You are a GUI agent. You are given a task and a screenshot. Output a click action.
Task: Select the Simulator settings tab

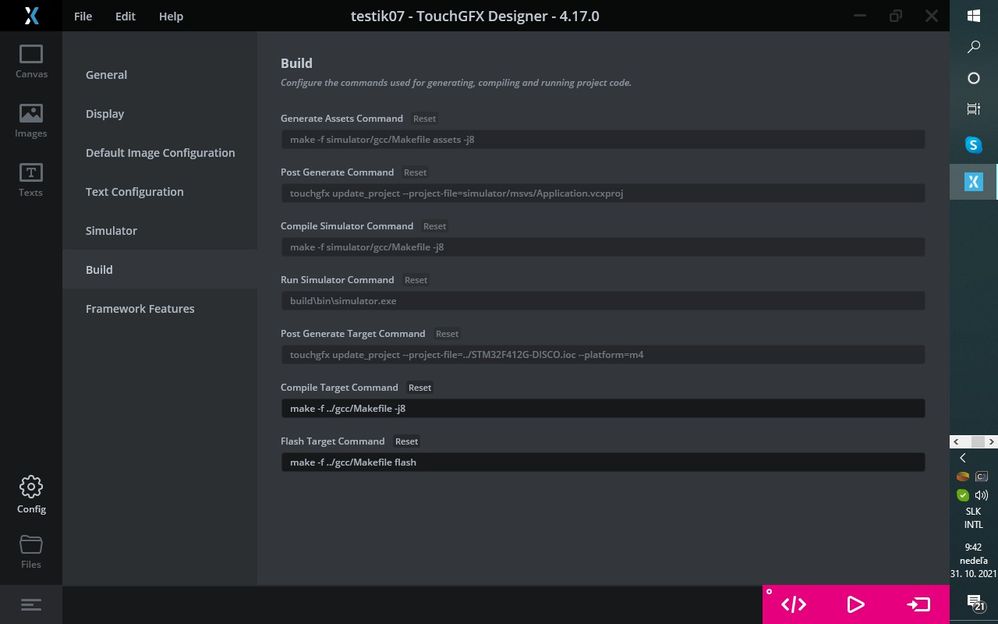(160, 230)
